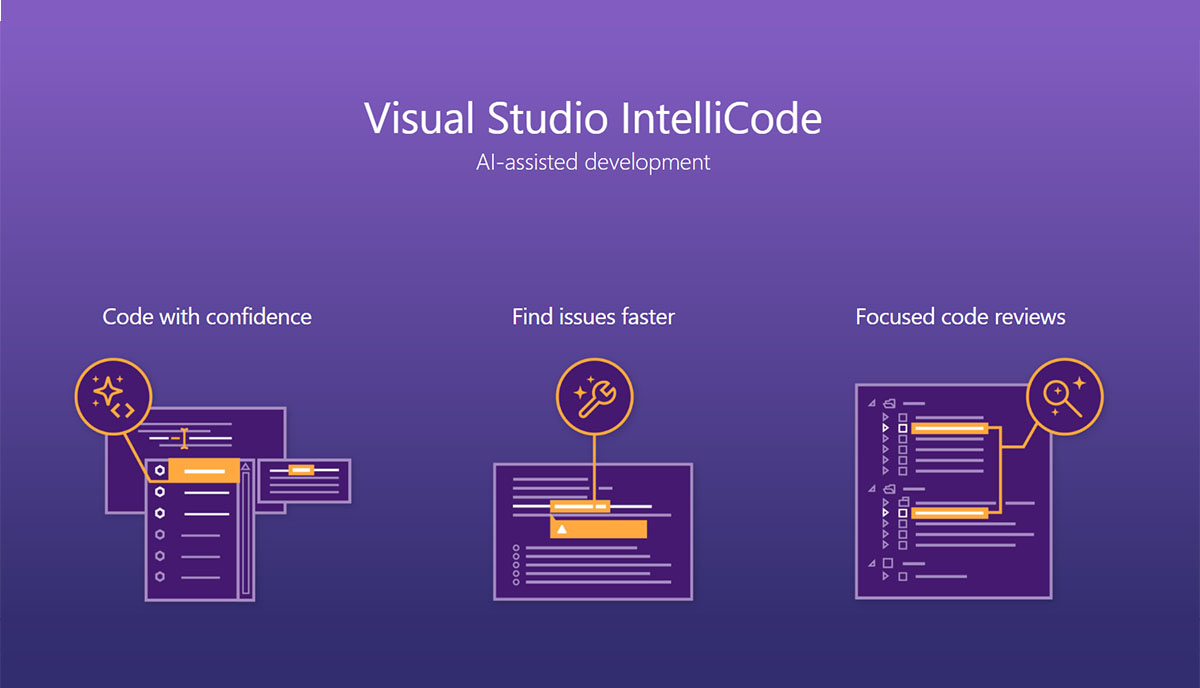This screenshot has height=688, width=1200.
Task: Click the sparkle magnifying glass circle icon
Action: point(1064,396)
